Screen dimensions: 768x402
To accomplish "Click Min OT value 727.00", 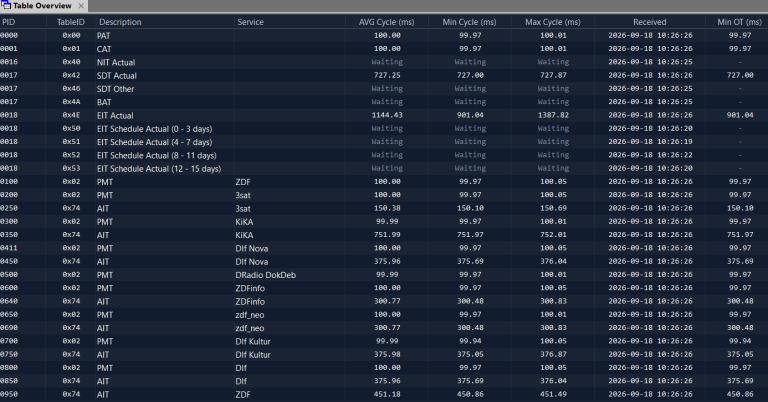I will click(x=740, y=75).
